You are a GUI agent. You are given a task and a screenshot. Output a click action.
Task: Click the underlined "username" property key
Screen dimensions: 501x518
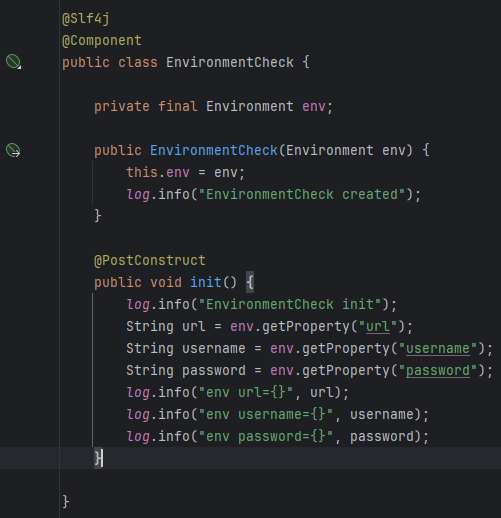438,349
